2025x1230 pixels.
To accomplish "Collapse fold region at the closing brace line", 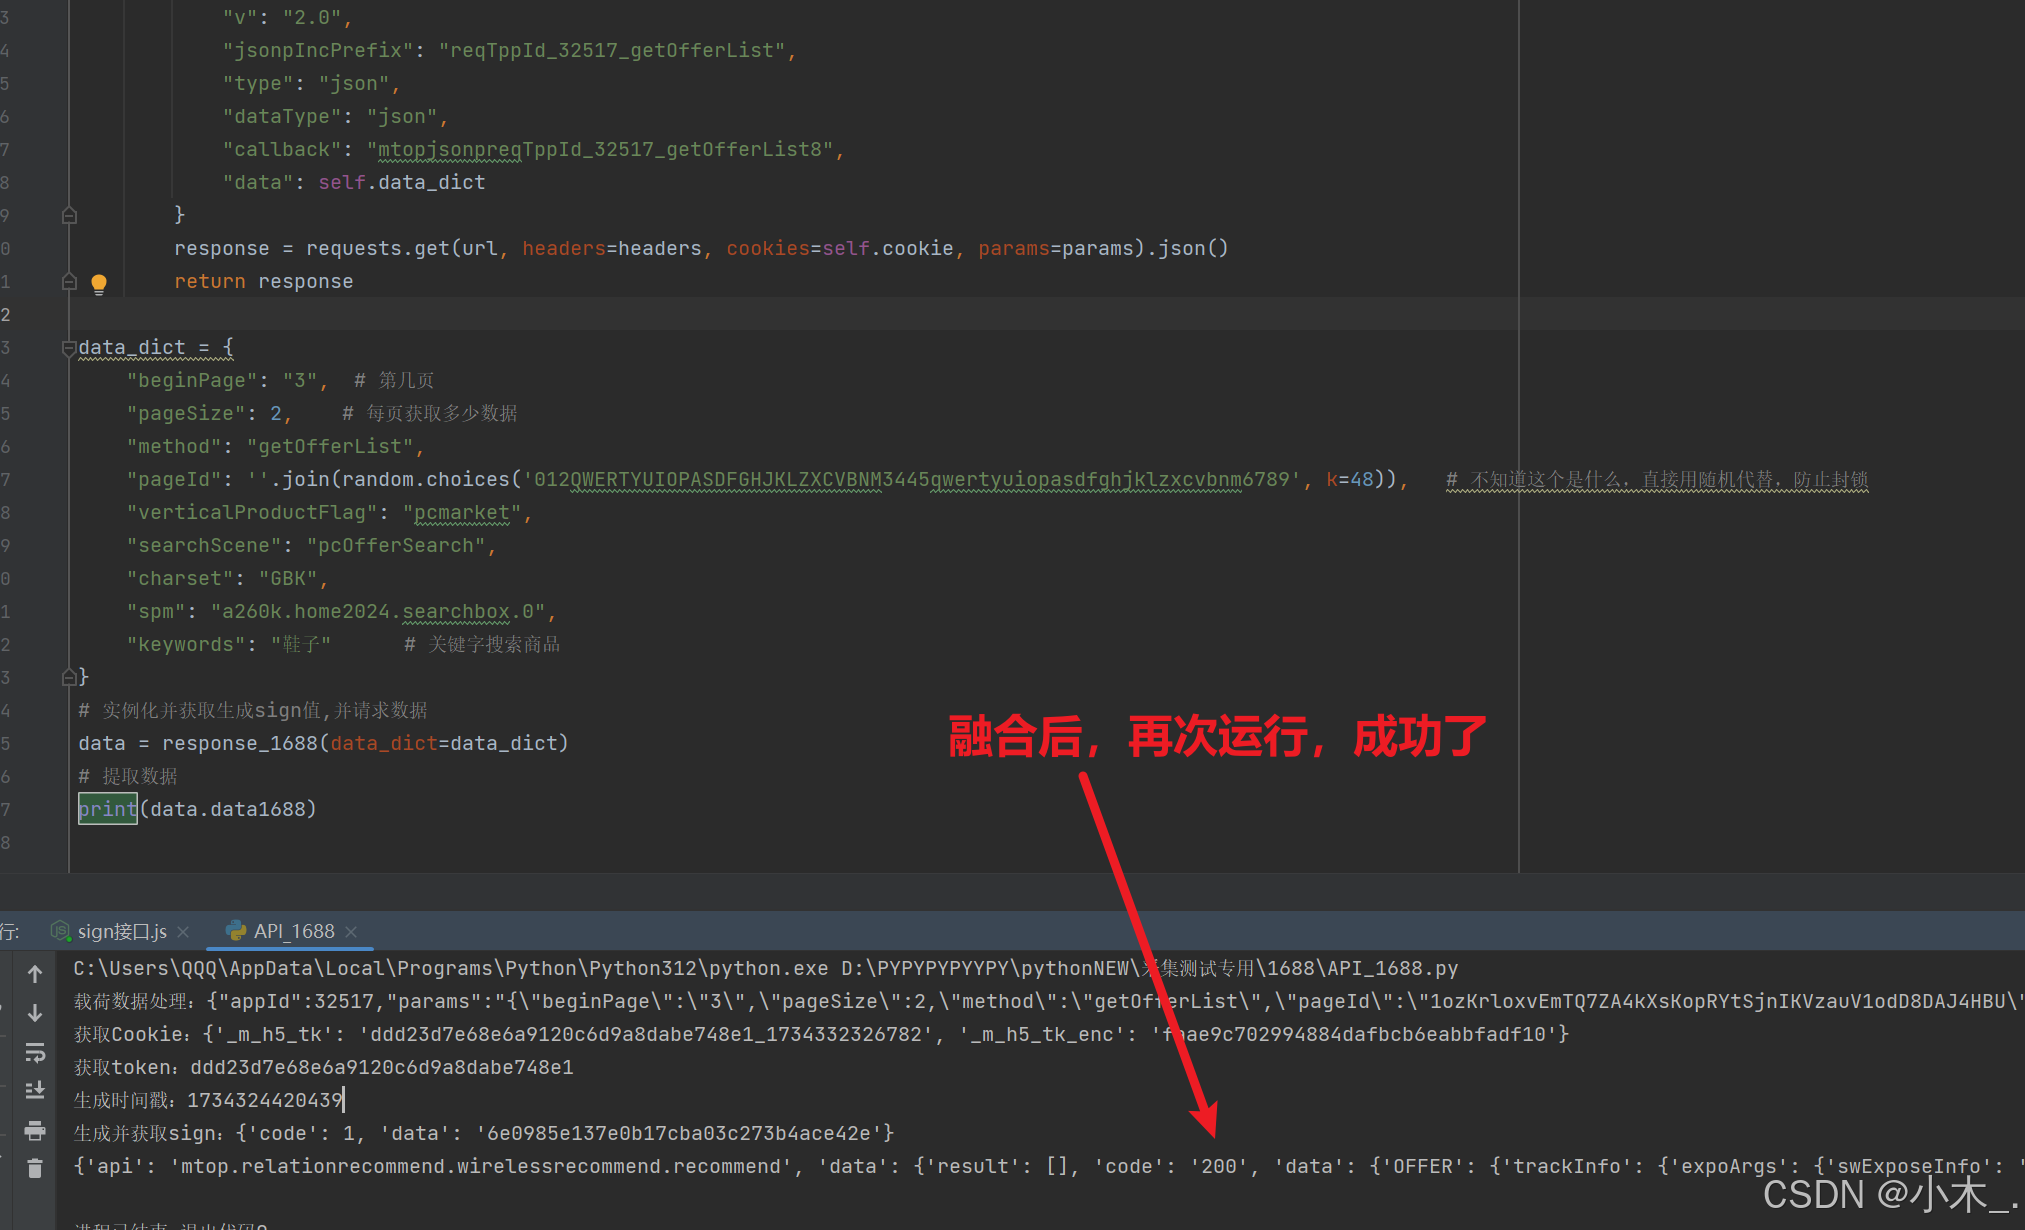I will pos(69,677).
